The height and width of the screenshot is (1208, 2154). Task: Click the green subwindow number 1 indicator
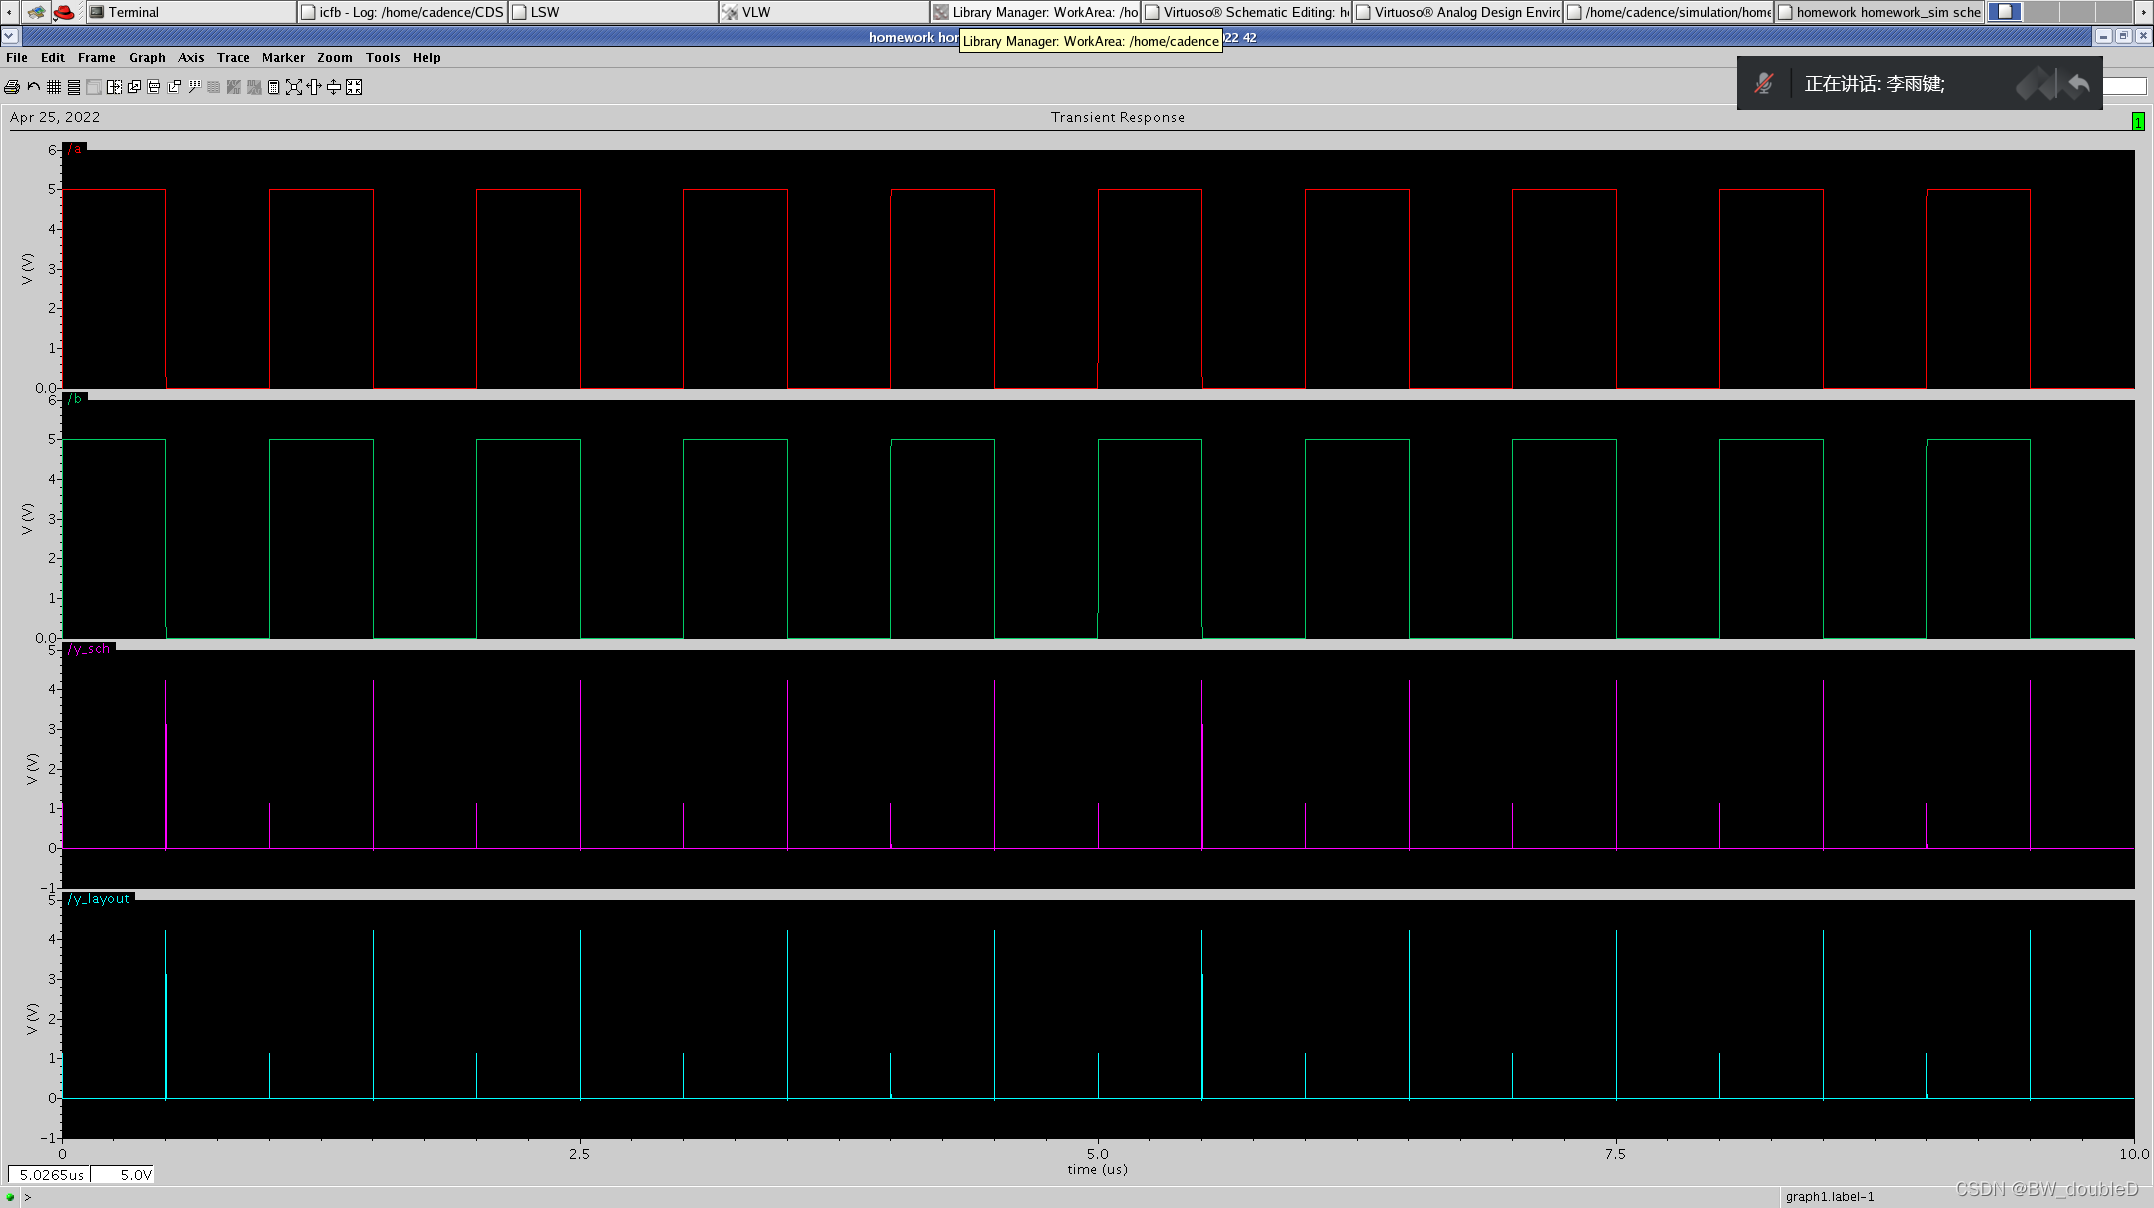point(2137,121)
